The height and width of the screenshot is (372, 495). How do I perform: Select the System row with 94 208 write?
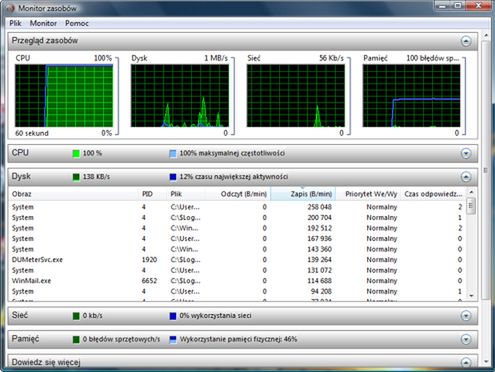(x=237, y=291)
